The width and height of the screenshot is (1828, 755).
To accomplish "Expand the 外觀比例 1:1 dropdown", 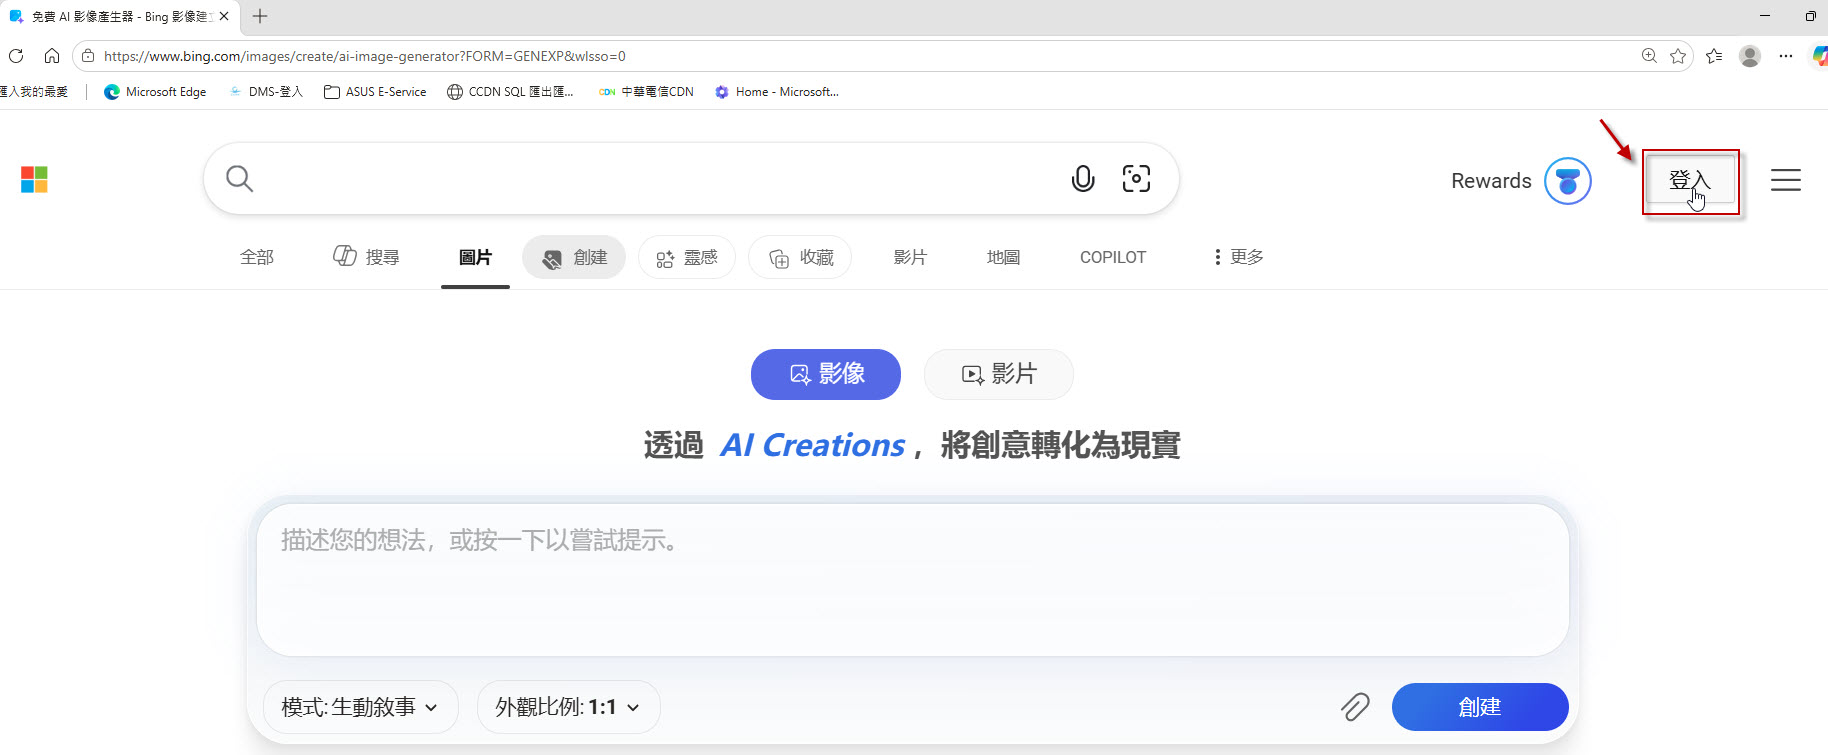I will [568, 707].
